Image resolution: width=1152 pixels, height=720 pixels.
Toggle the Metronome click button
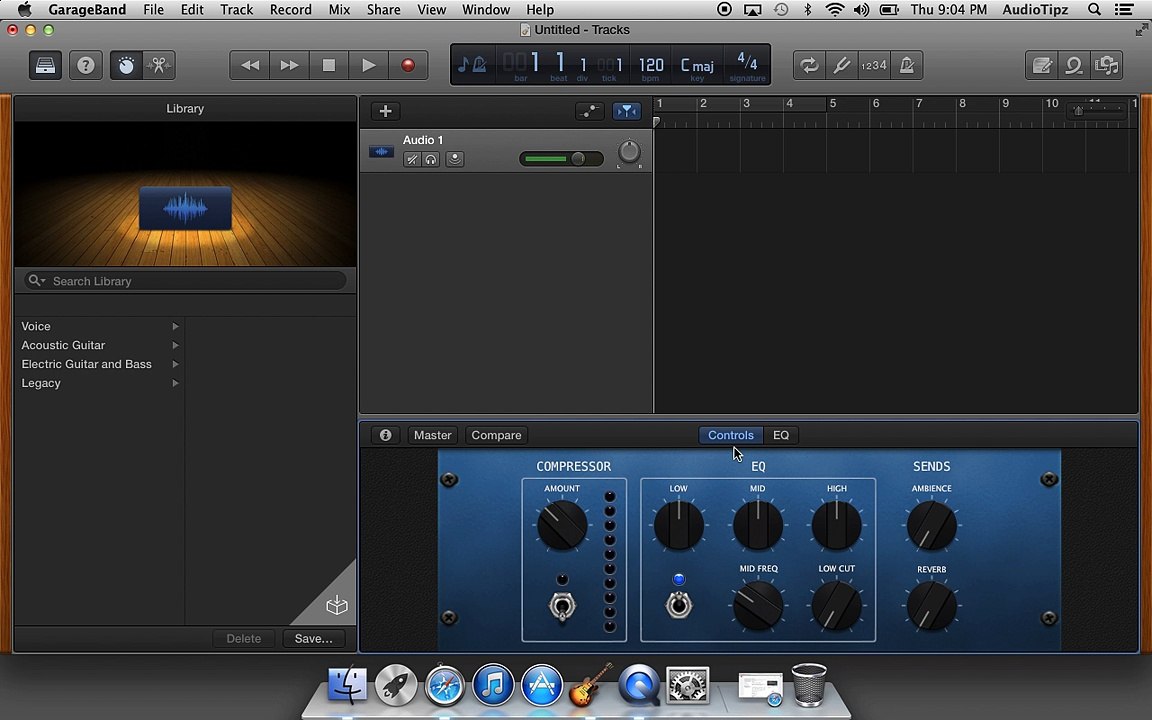[x=907, y=65]
